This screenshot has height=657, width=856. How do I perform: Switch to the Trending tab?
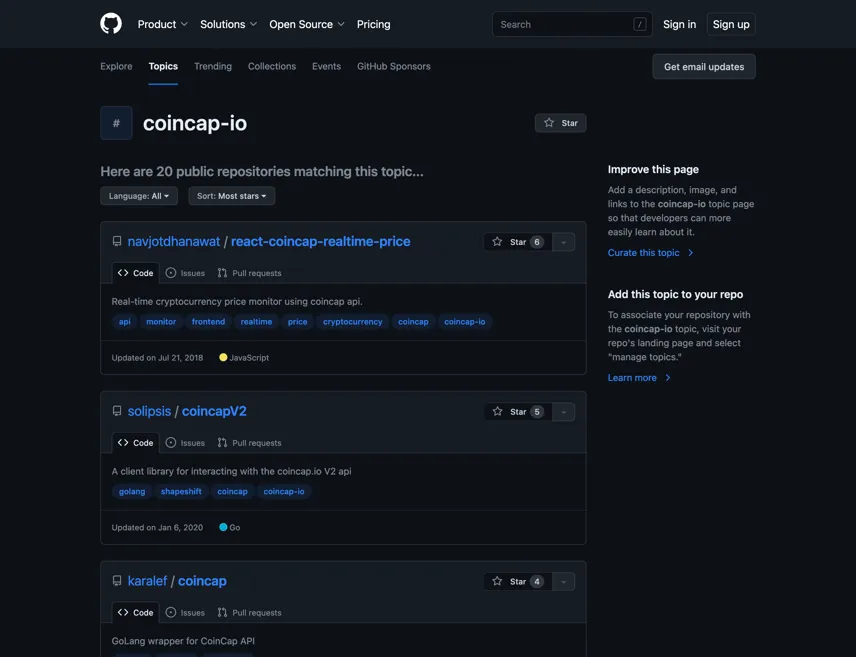pyautogui.click(x=213, y=66)
